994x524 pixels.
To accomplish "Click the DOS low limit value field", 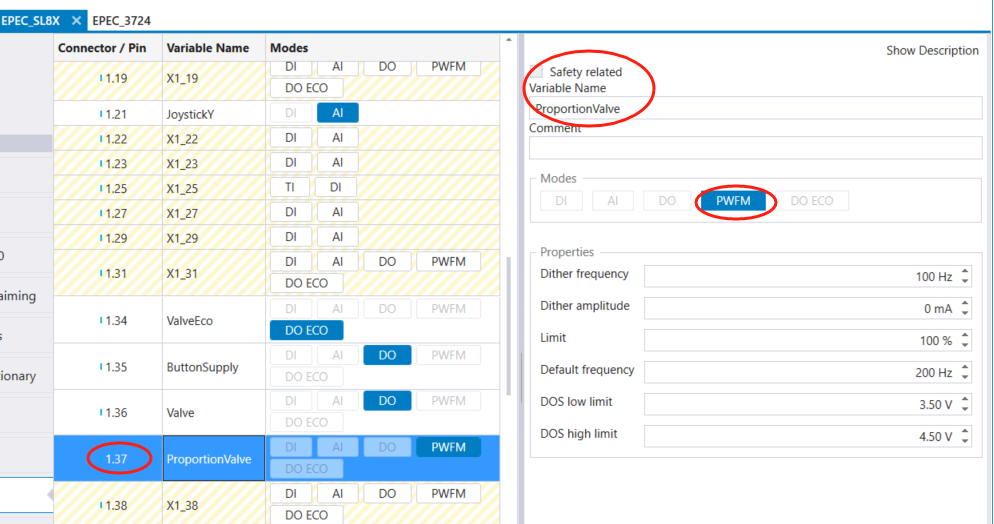I will point(800,405).
